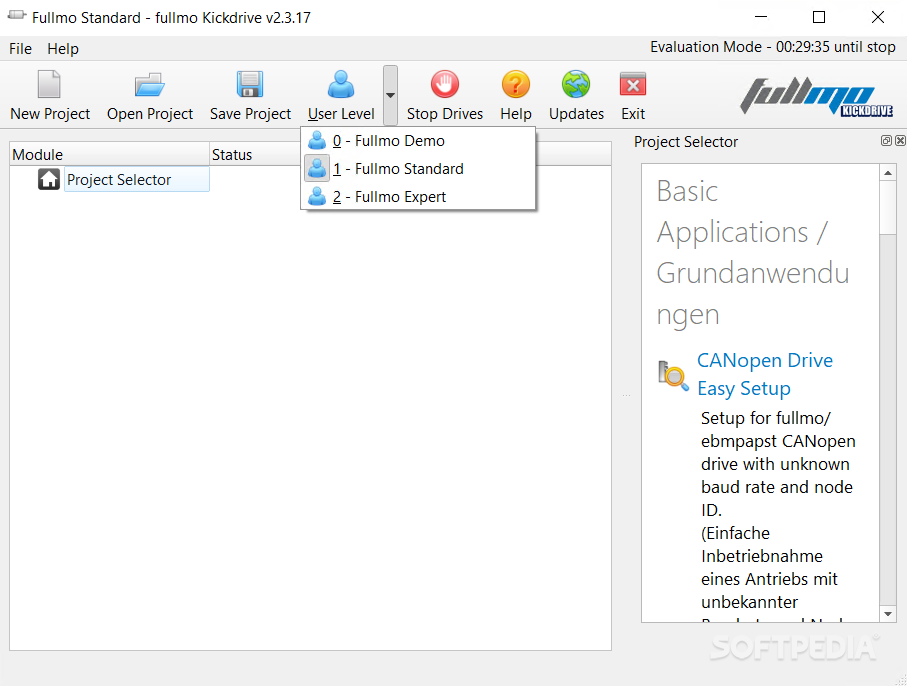Click the Project Selector panel scrollbar thumb
The image size is (907, 686).
point(887,207)
